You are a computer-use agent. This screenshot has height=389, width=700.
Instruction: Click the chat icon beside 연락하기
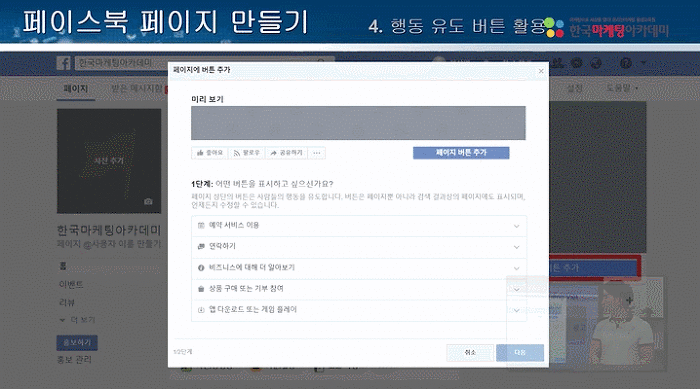[x=201, y=247]
